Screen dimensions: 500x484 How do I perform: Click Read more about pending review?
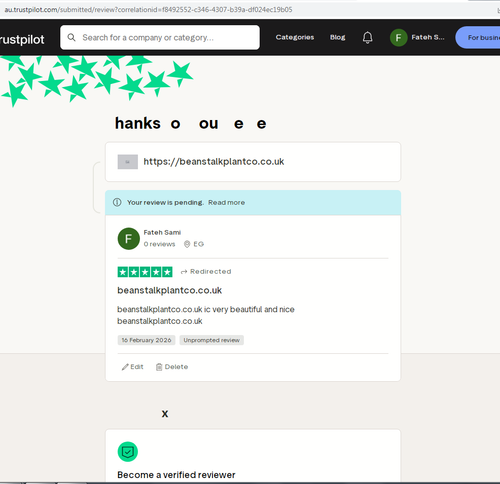[x=227, y=202]
